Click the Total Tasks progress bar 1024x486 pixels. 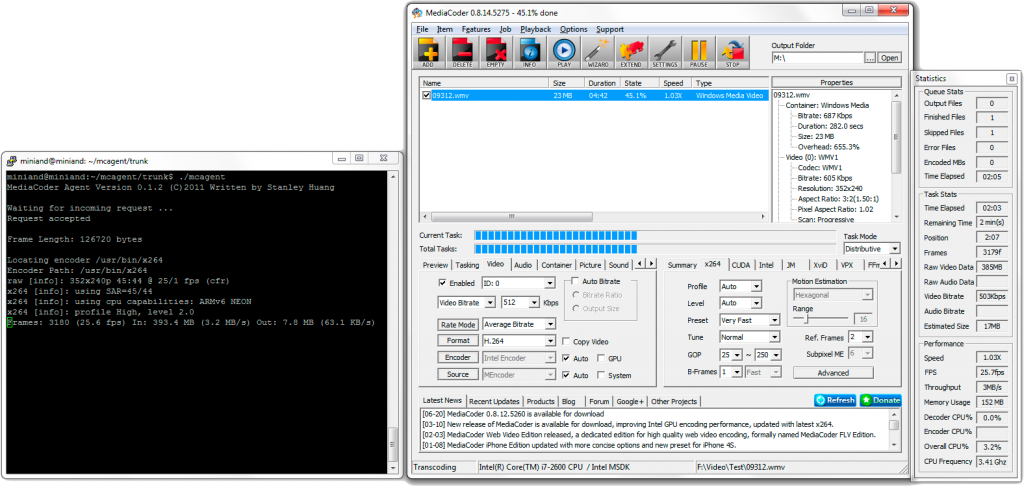tap(654, 249)
